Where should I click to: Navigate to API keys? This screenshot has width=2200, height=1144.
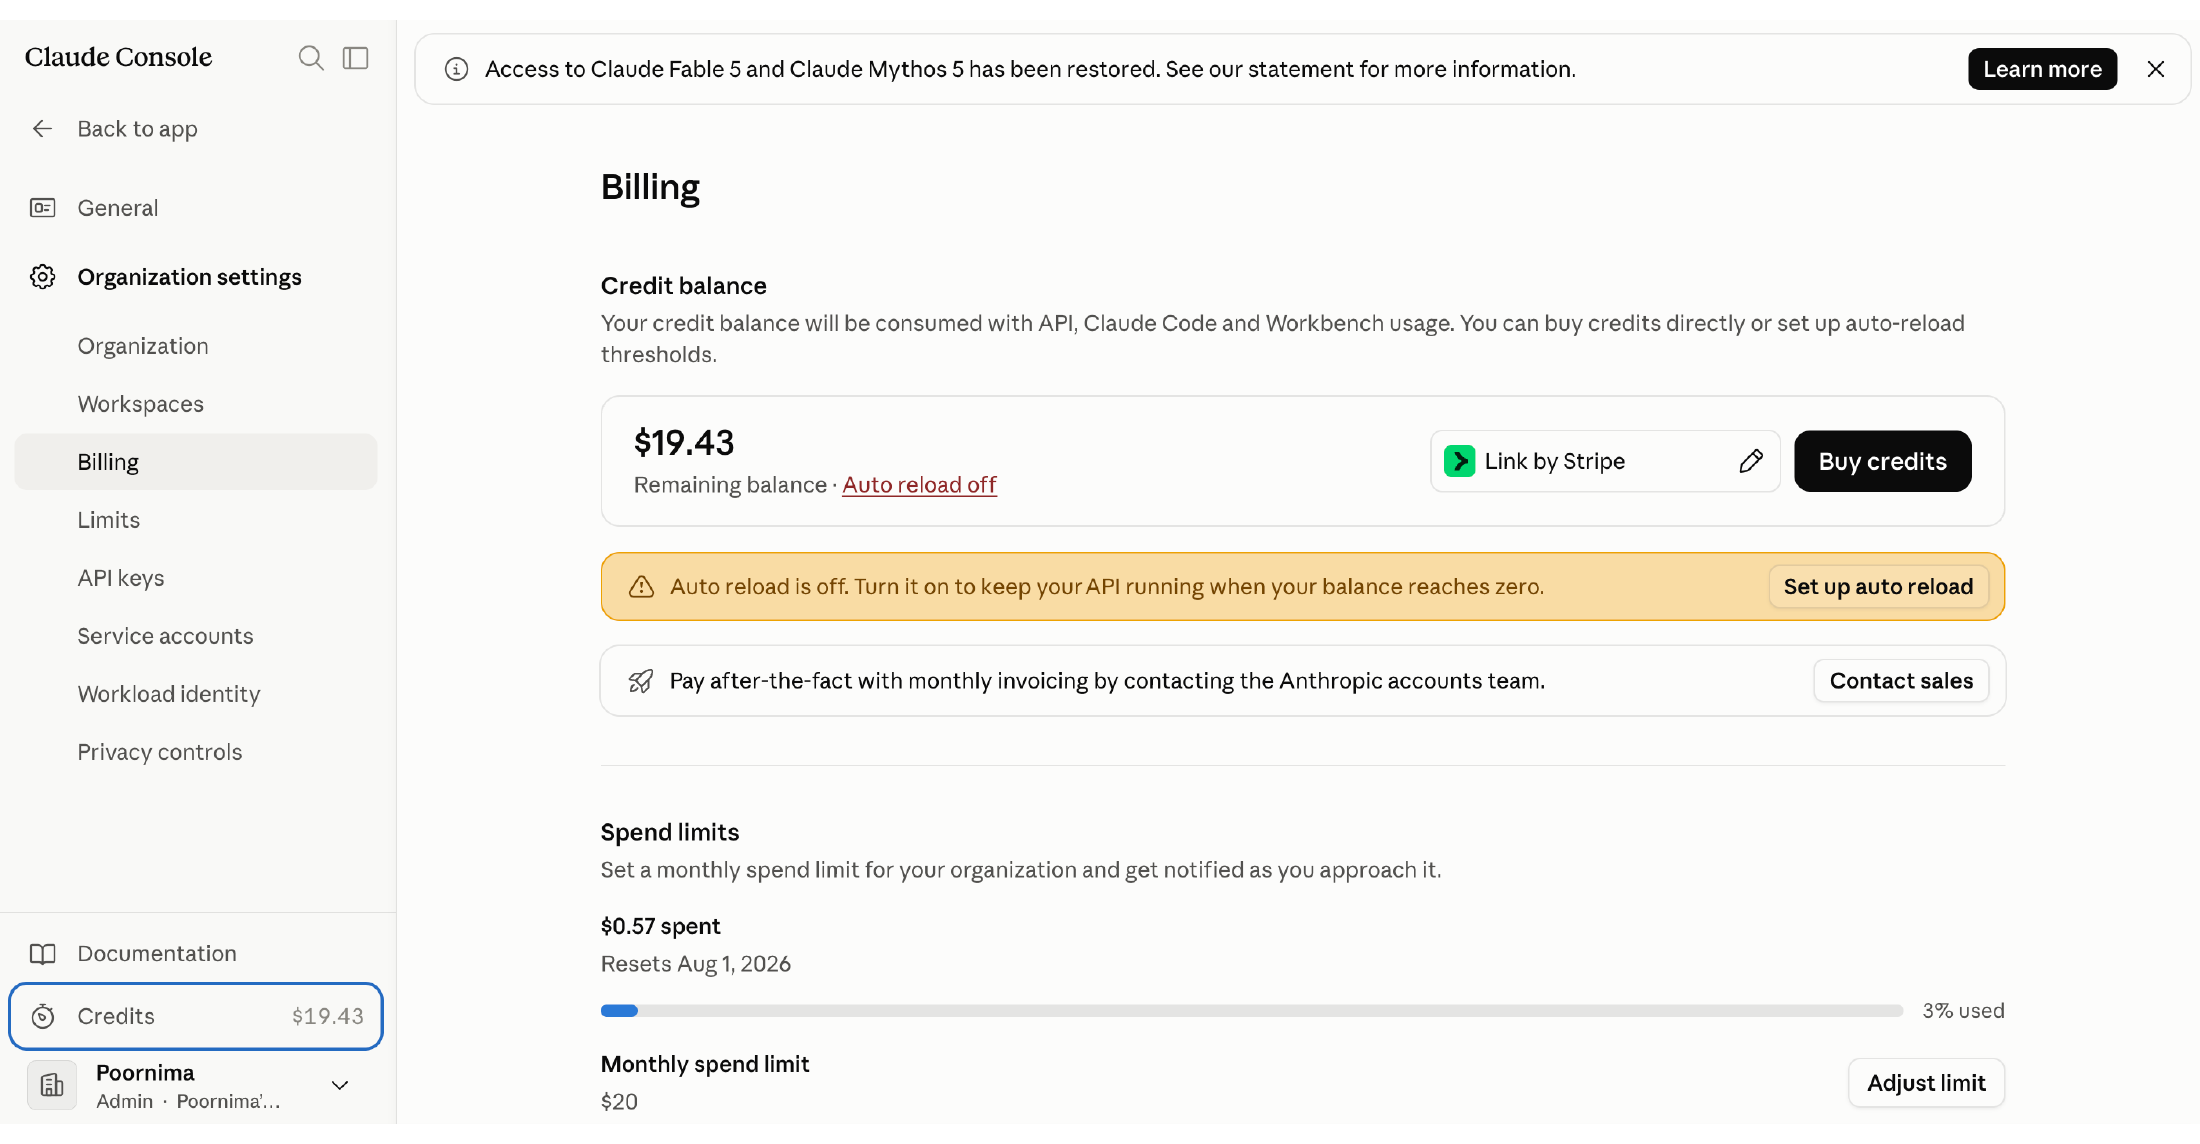pos(196,578)
